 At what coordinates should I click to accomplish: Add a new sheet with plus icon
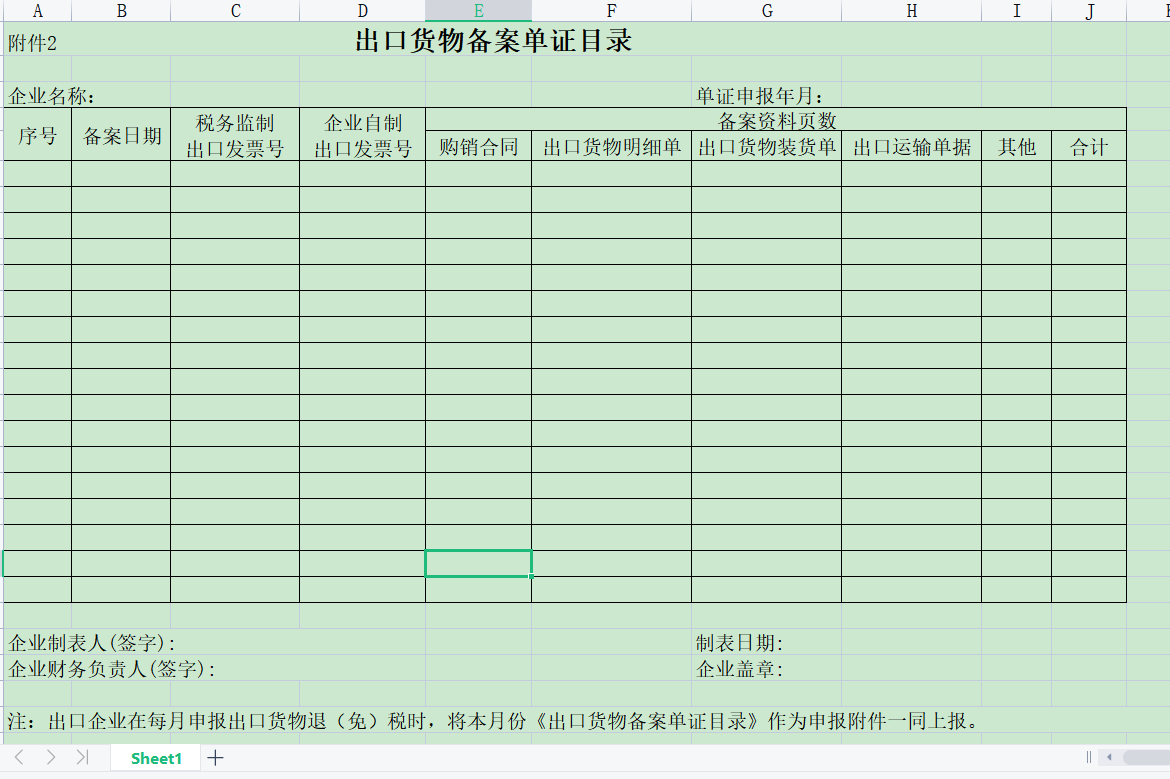click(216, 758)
